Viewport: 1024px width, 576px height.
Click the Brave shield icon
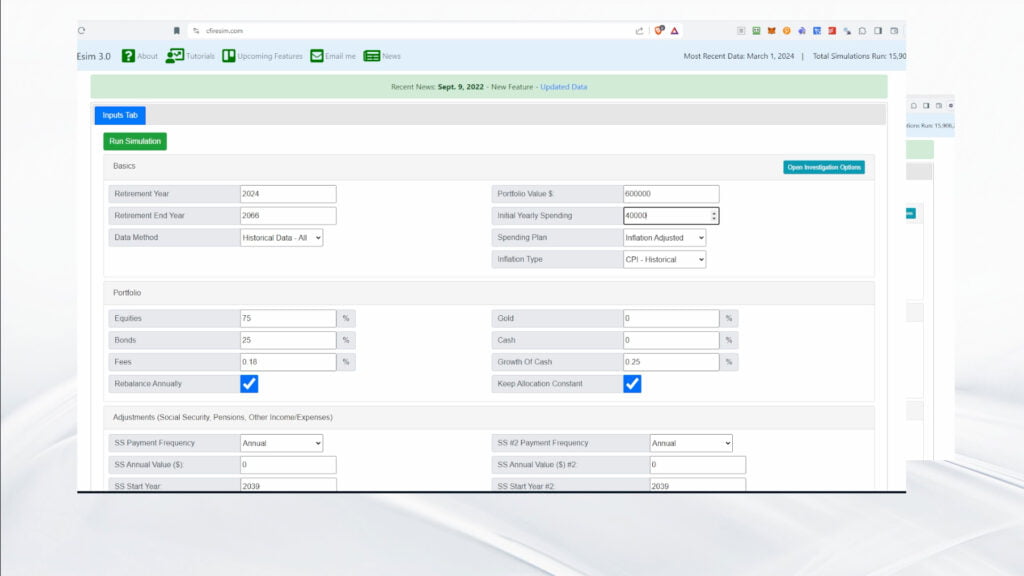pos(660,31)
